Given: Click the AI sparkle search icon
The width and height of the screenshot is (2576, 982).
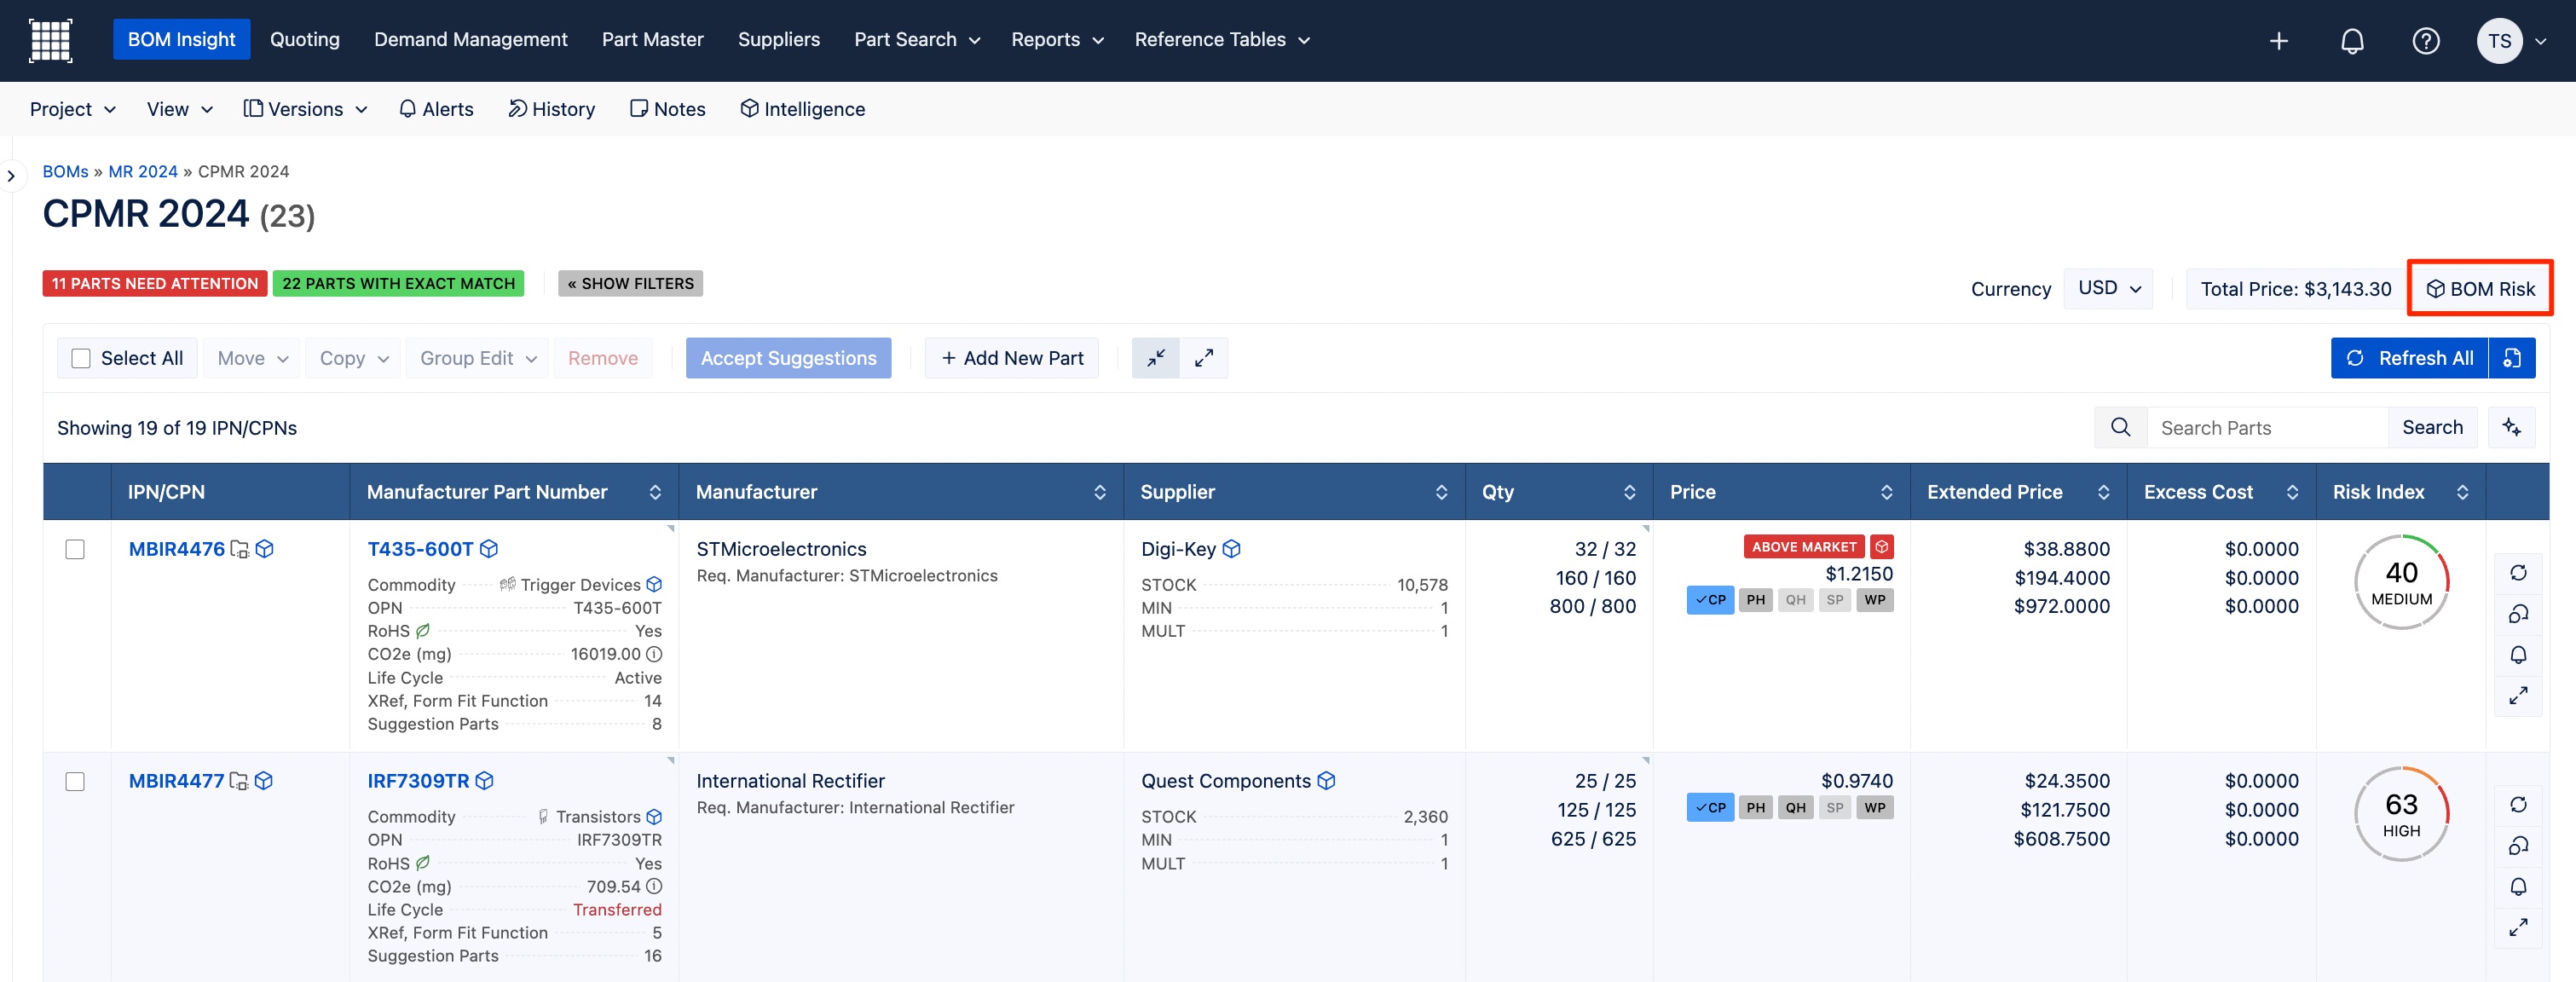Looking at the screenshot, I should coord(2511,428).
